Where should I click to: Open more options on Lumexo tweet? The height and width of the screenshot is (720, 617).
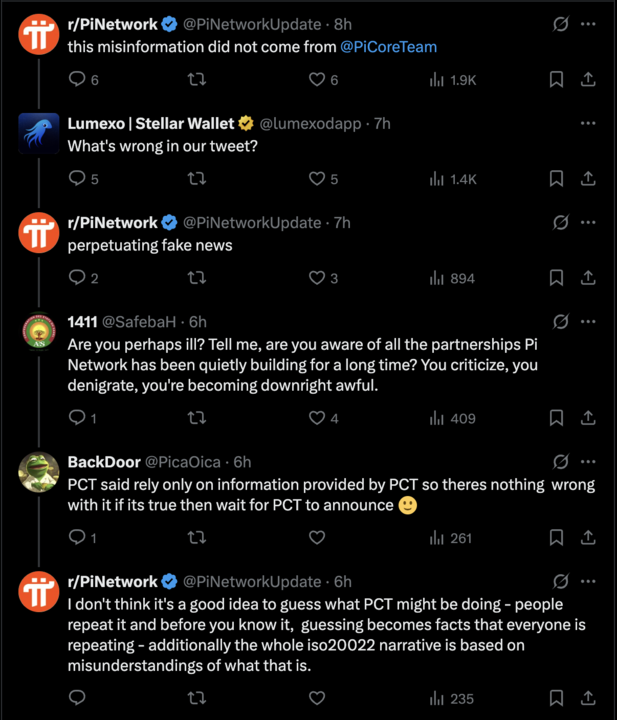click(589, 123)
